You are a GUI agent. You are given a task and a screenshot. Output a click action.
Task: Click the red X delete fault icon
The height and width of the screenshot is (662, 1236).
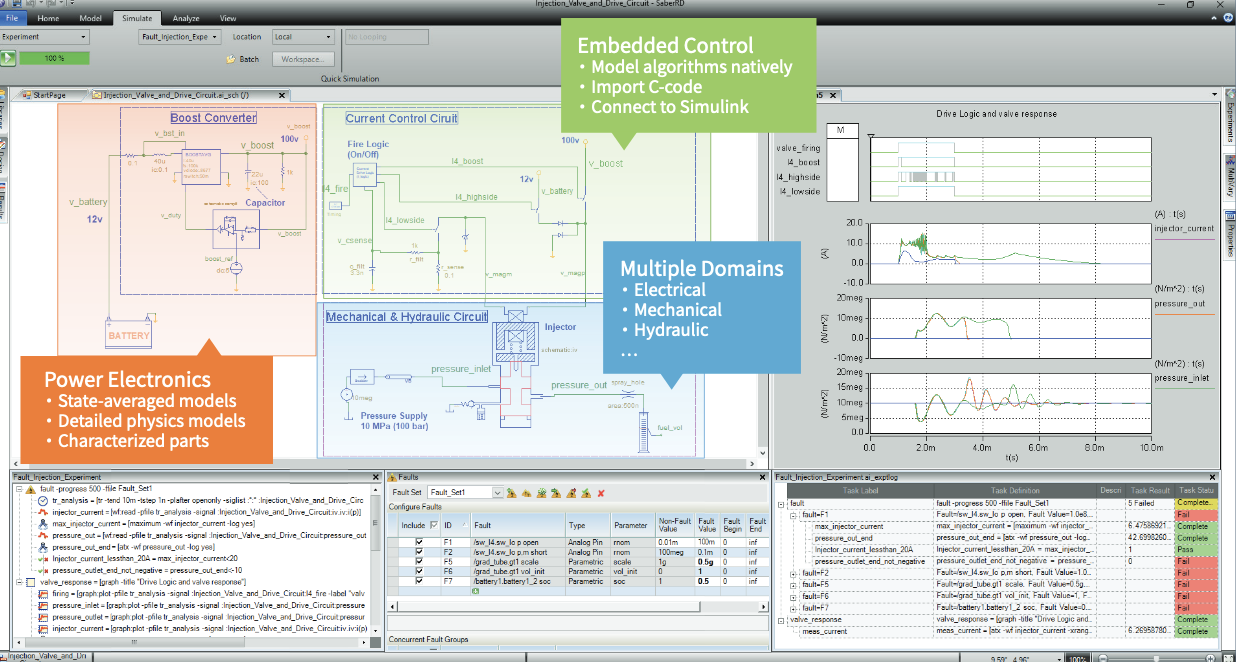(x=600, y=493)
